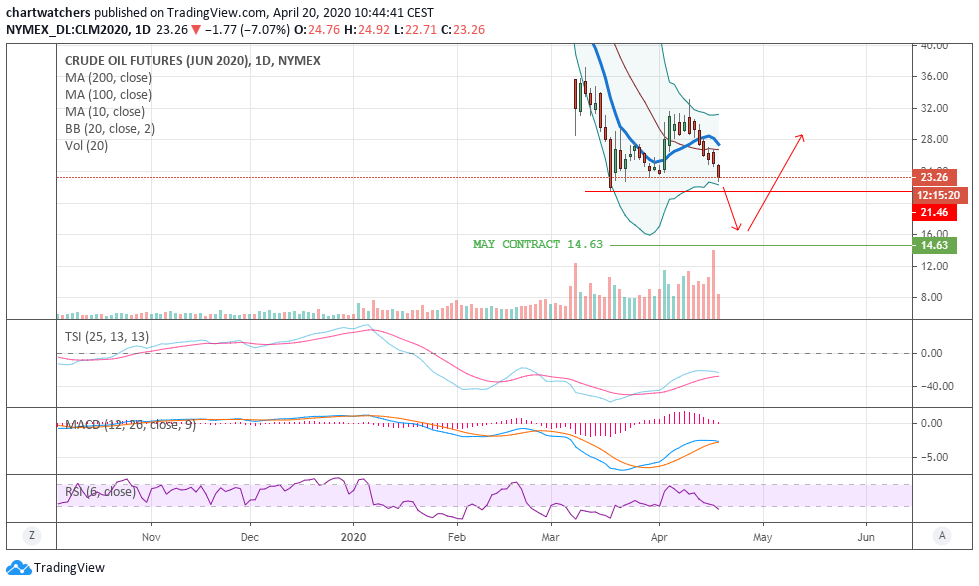This screenshot has width=979, height=586.
Task: Click the green 14.63 price label
Action: tap(934, 245)
